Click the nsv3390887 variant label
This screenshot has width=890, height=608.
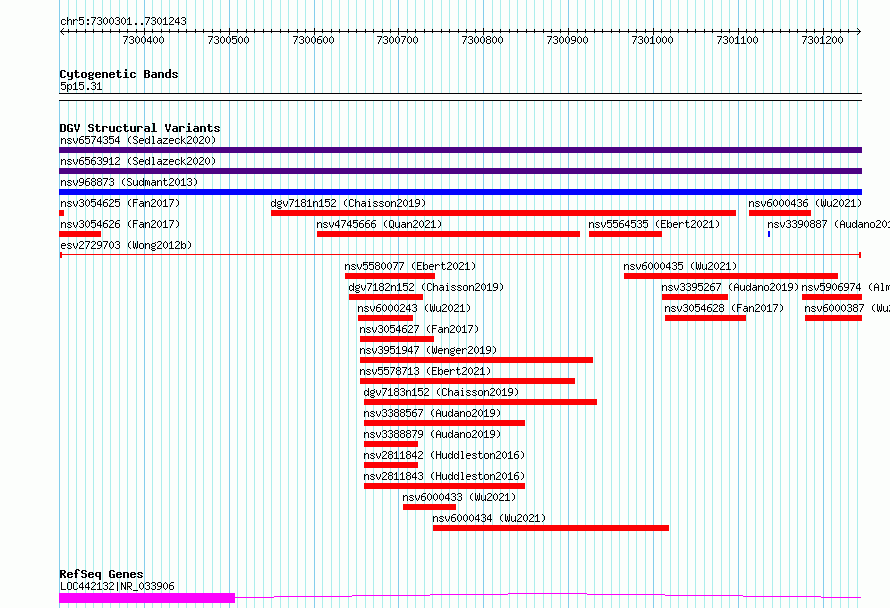[828, 224]
